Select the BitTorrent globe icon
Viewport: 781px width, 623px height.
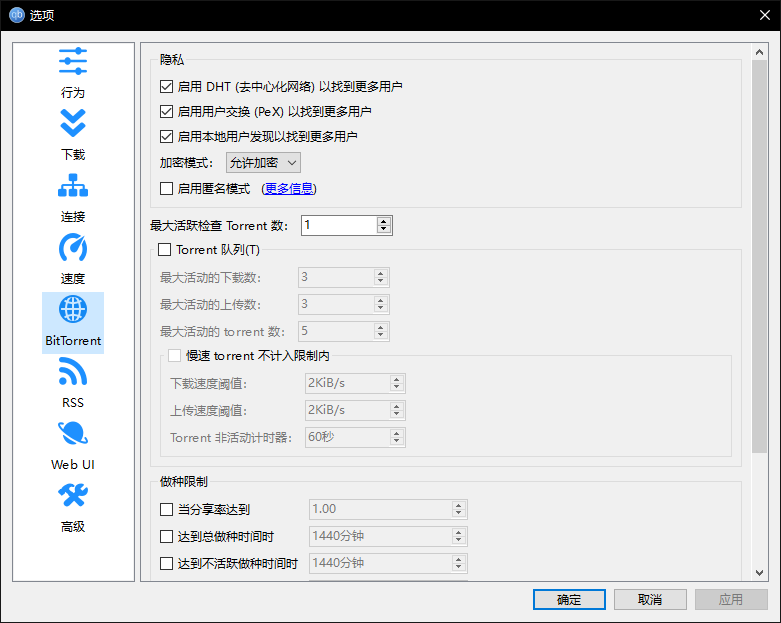point(73,309)
